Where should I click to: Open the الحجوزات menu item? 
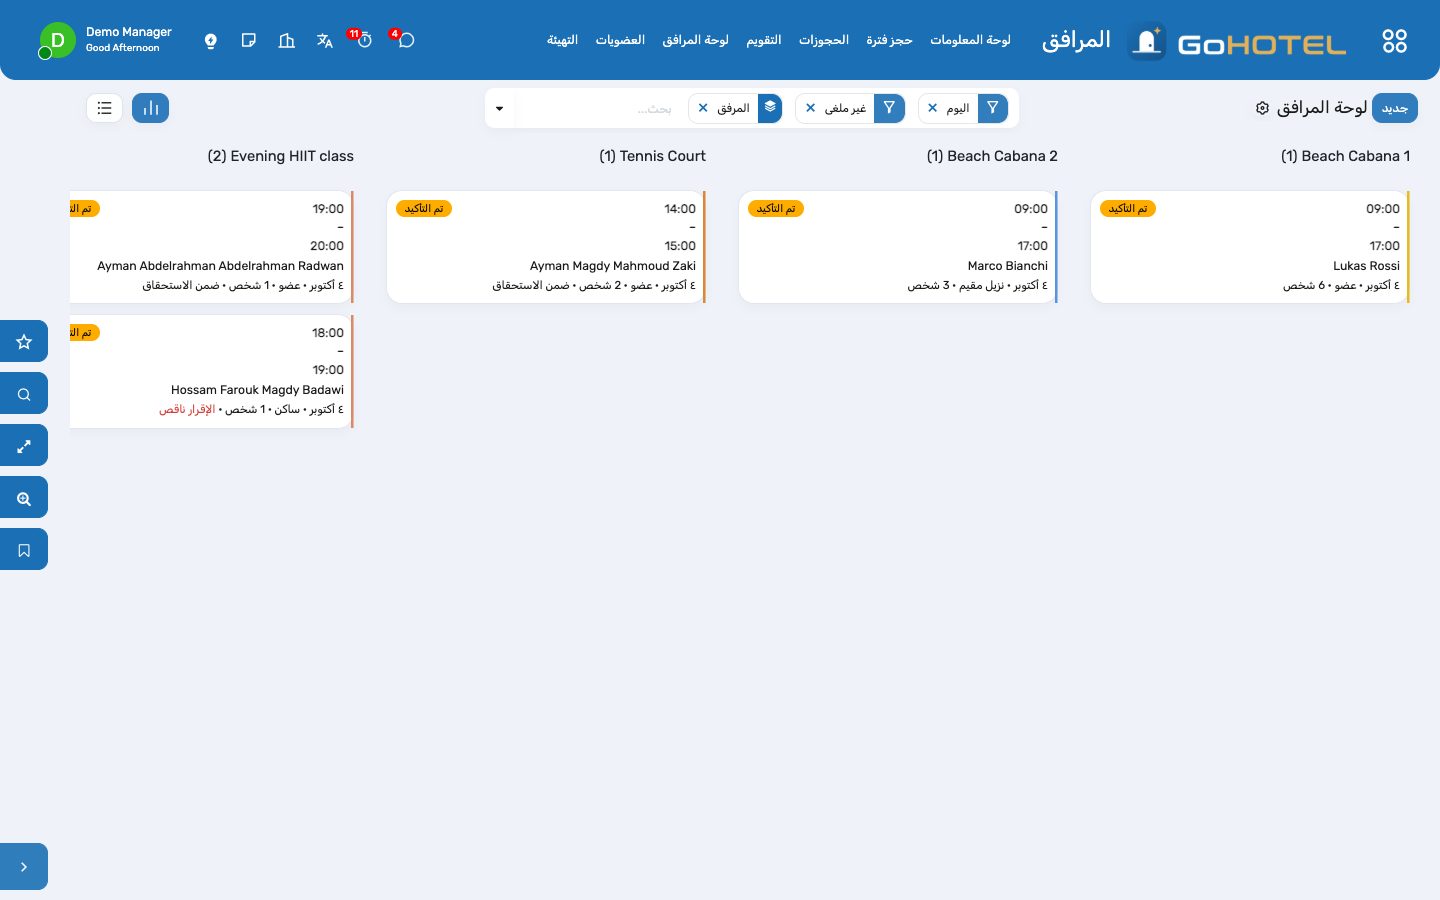pos(824,40)
